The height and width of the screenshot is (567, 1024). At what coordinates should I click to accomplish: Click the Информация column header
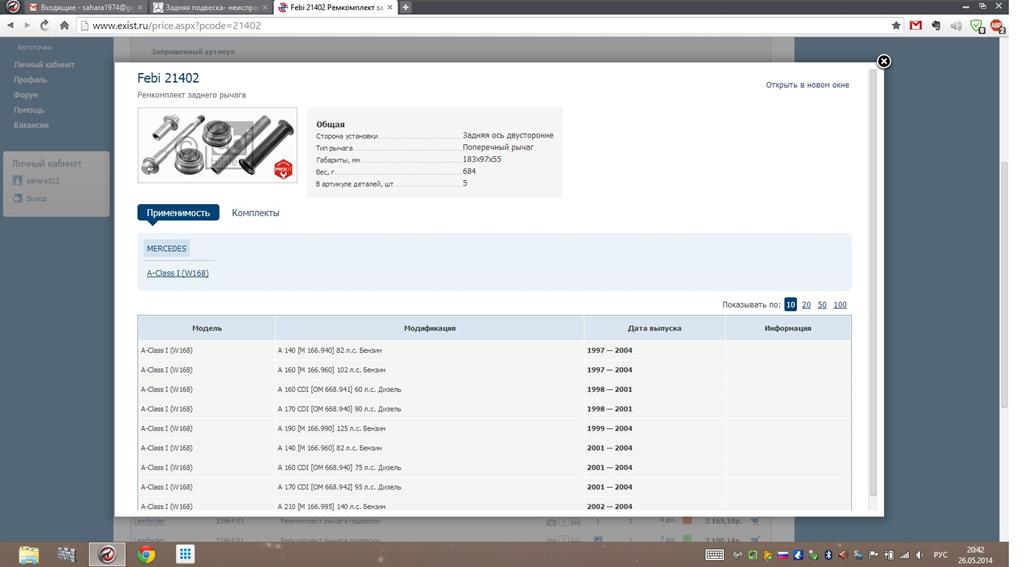coord(788,328)
